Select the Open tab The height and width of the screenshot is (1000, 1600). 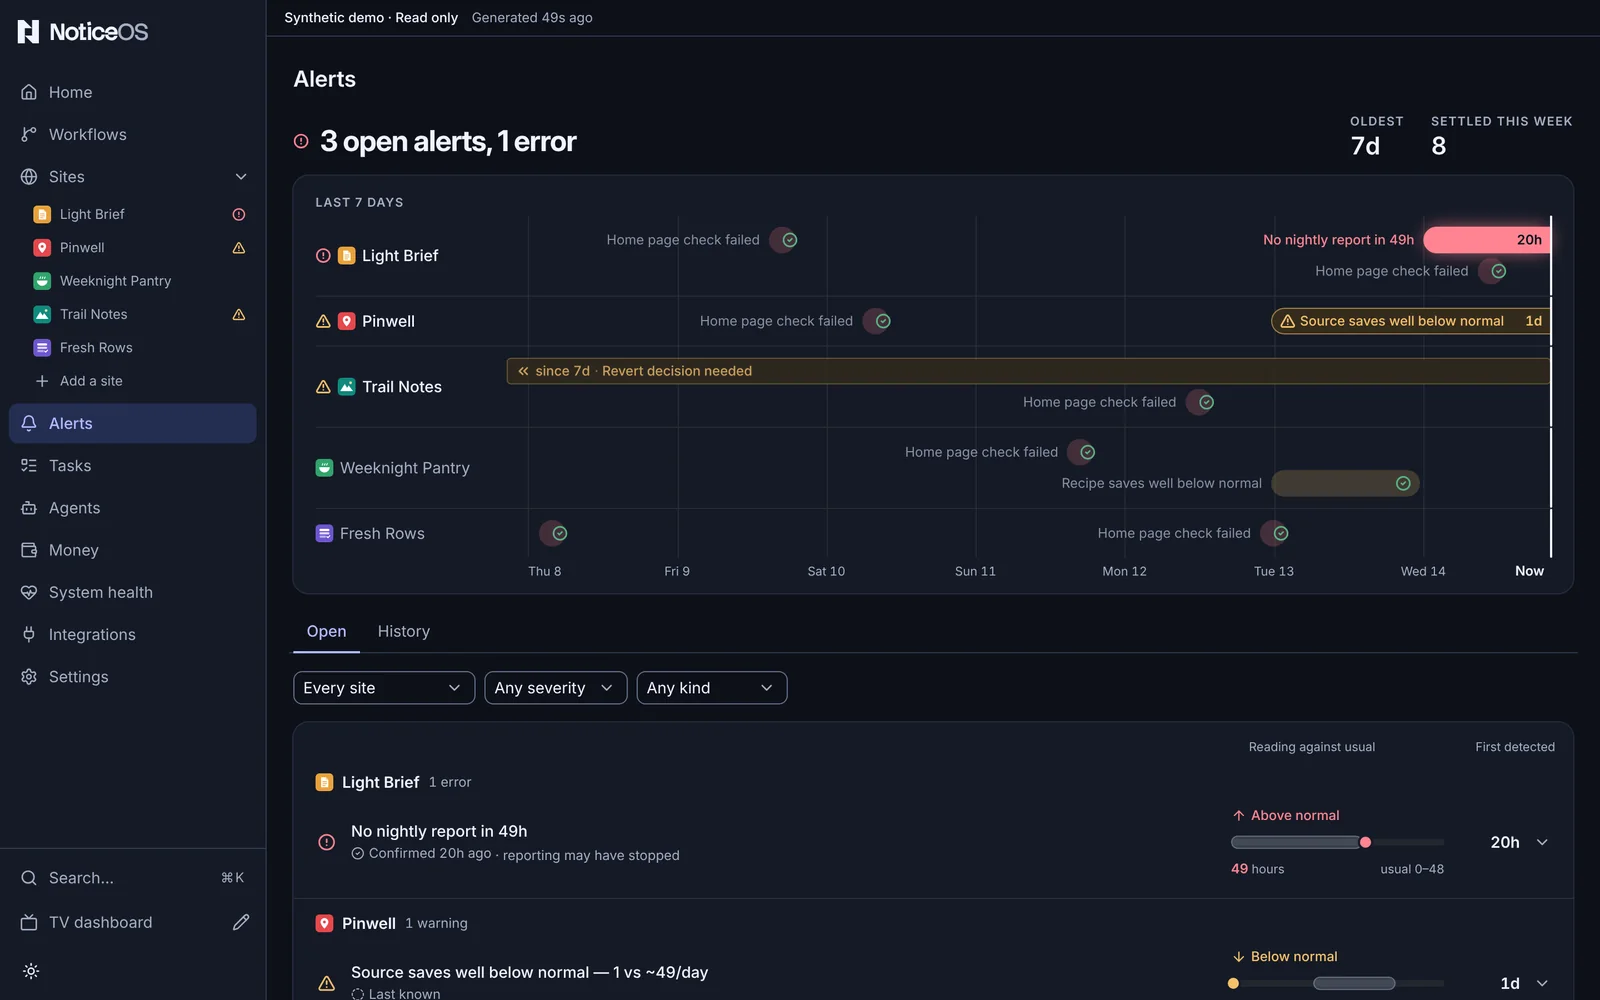pyautogui.click(x=326, y=631)
